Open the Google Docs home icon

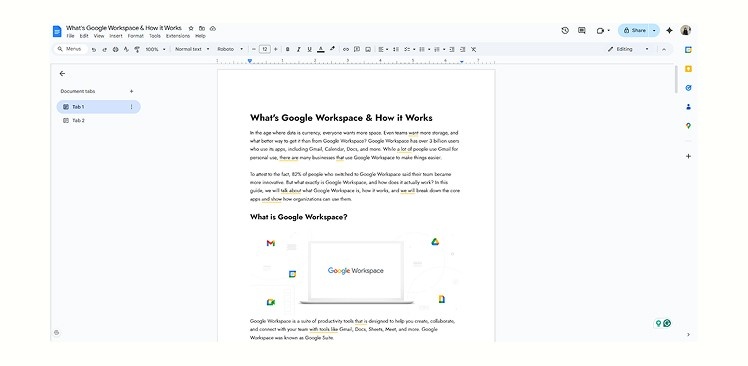pyautogui.click(x=57, y=31)
